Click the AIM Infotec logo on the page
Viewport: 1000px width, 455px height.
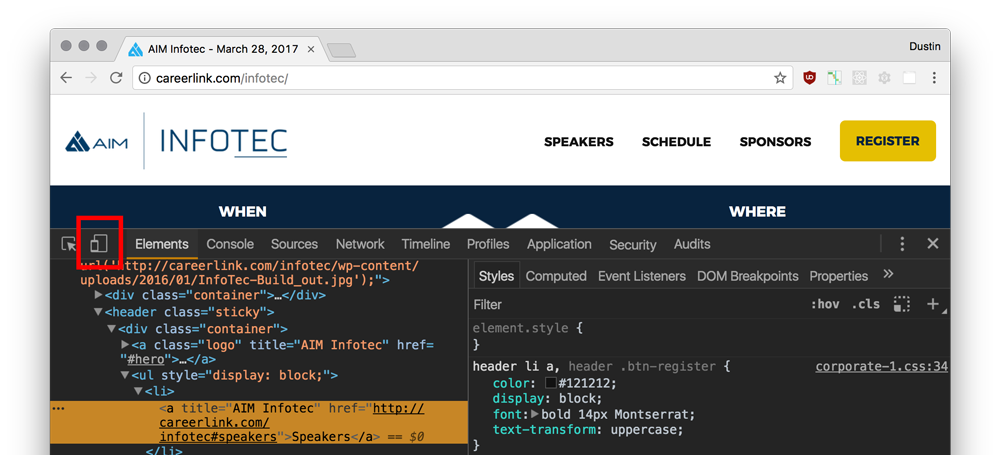click(x=176, y=141)
